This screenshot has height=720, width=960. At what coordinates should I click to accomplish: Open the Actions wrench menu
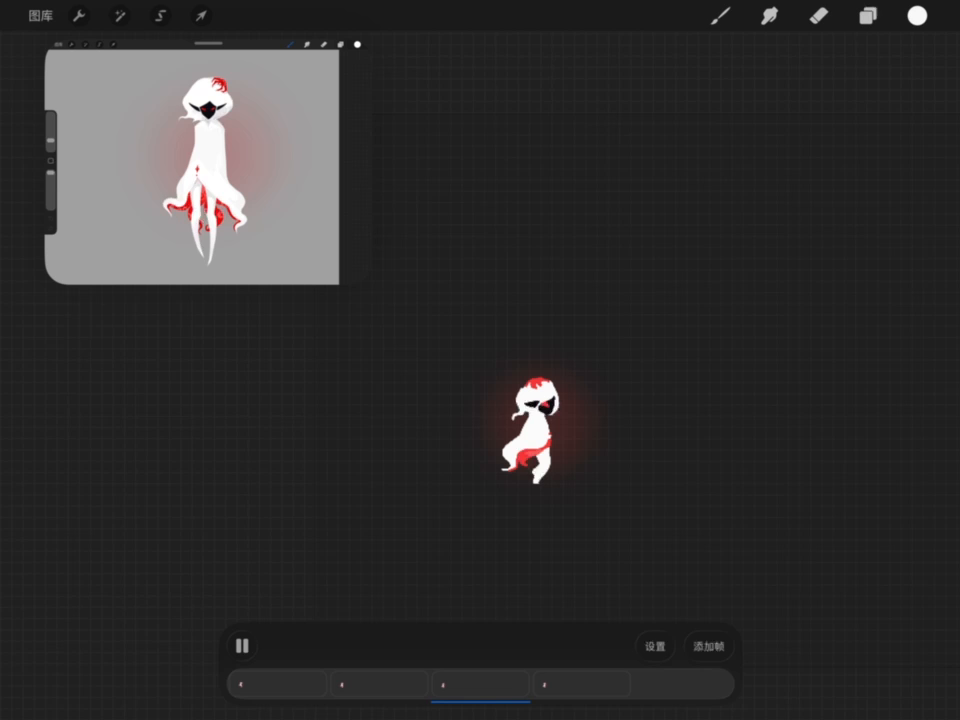79,16
